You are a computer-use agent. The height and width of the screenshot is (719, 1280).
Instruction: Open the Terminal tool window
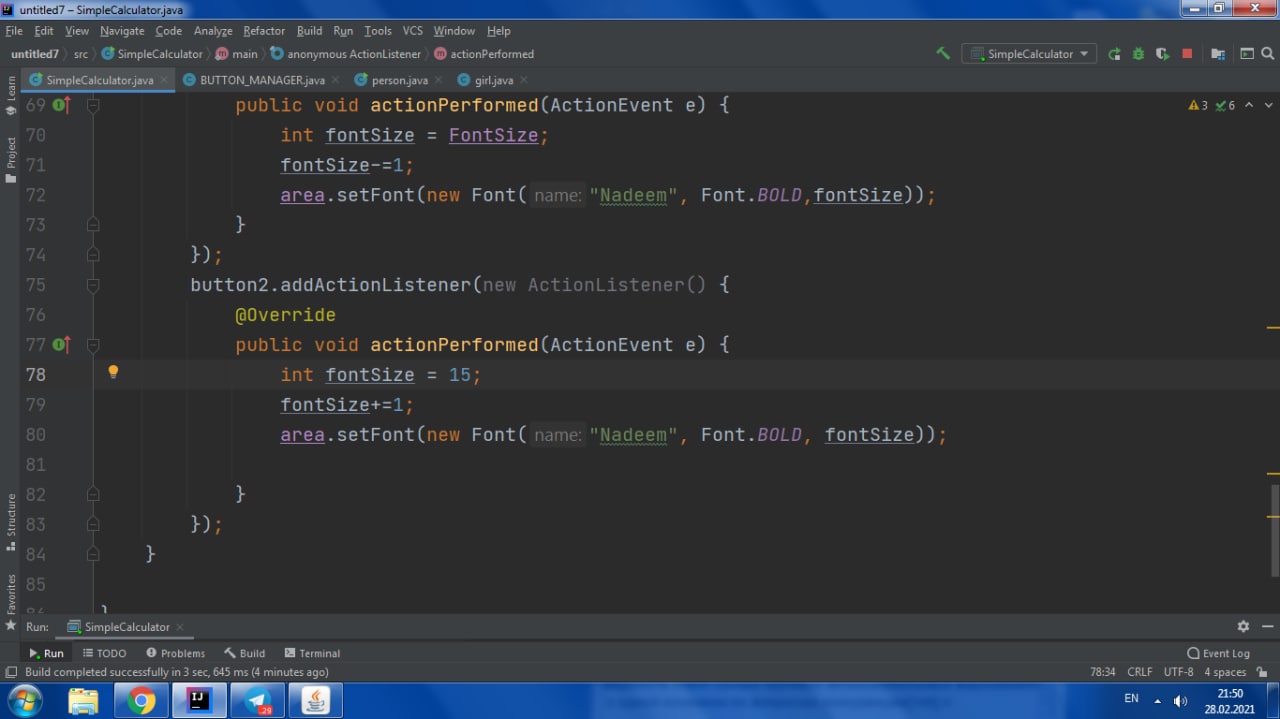pyautogui.click(x=312, y=653)
